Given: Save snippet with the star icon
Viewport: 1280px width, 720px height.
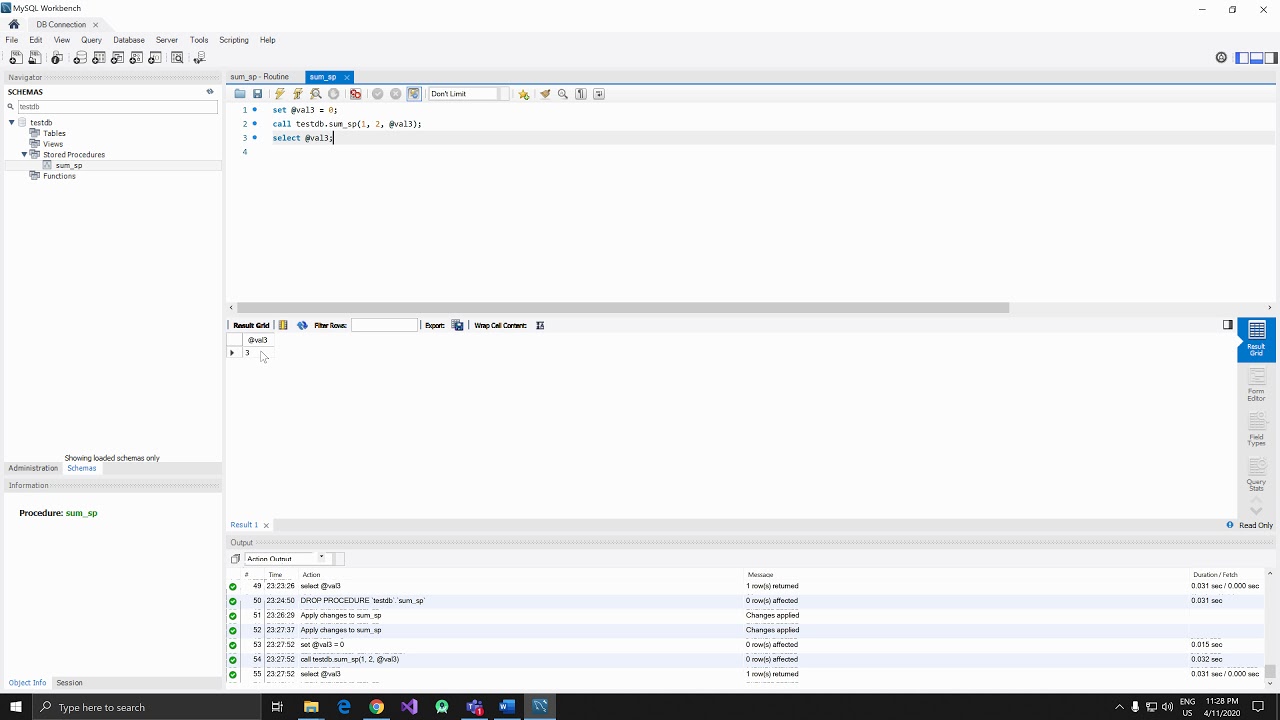Looking at the screenshot, I should (523, 94).
